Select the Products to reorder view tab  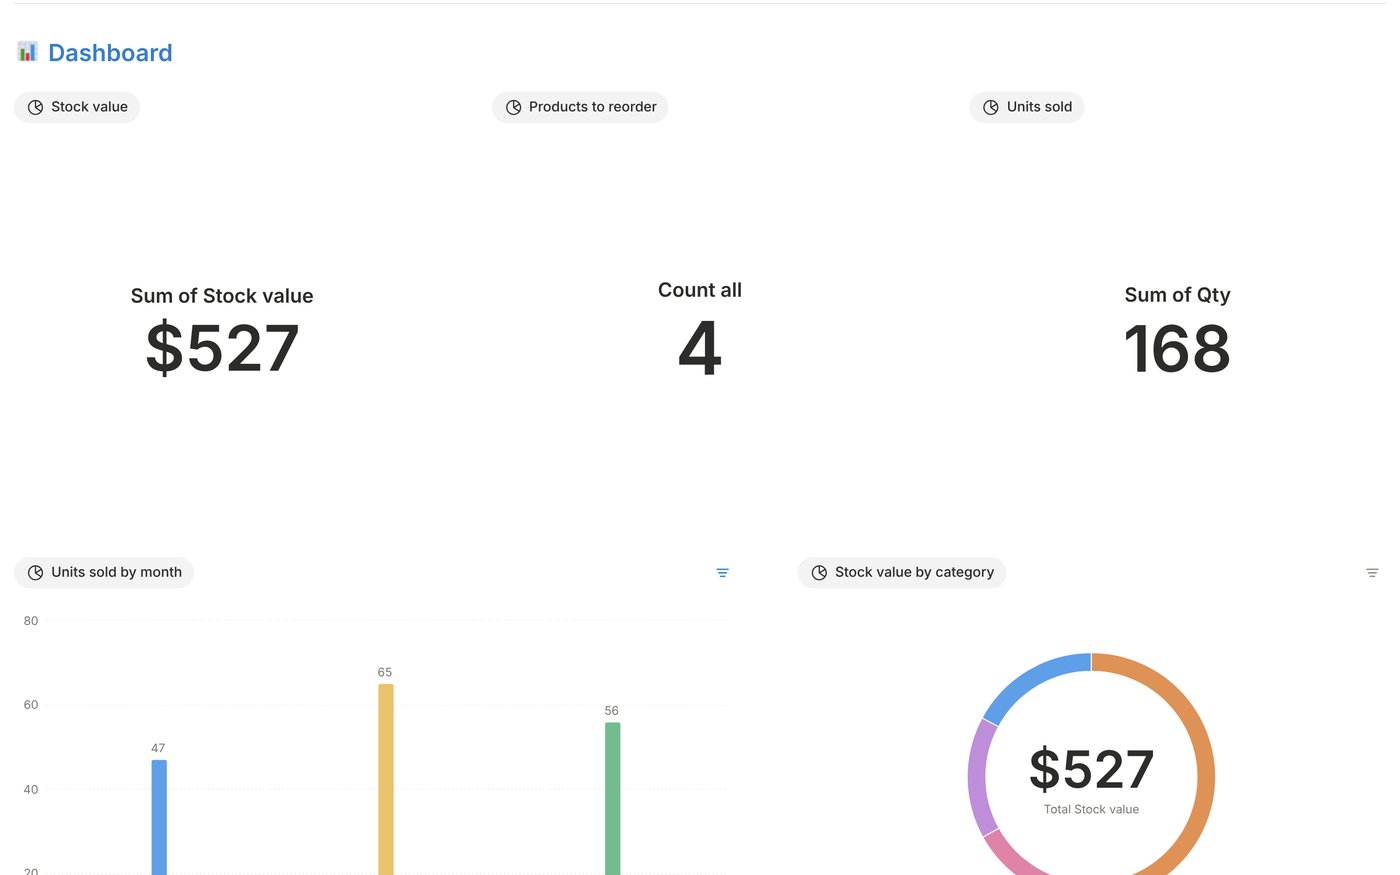tap(580, 107)
